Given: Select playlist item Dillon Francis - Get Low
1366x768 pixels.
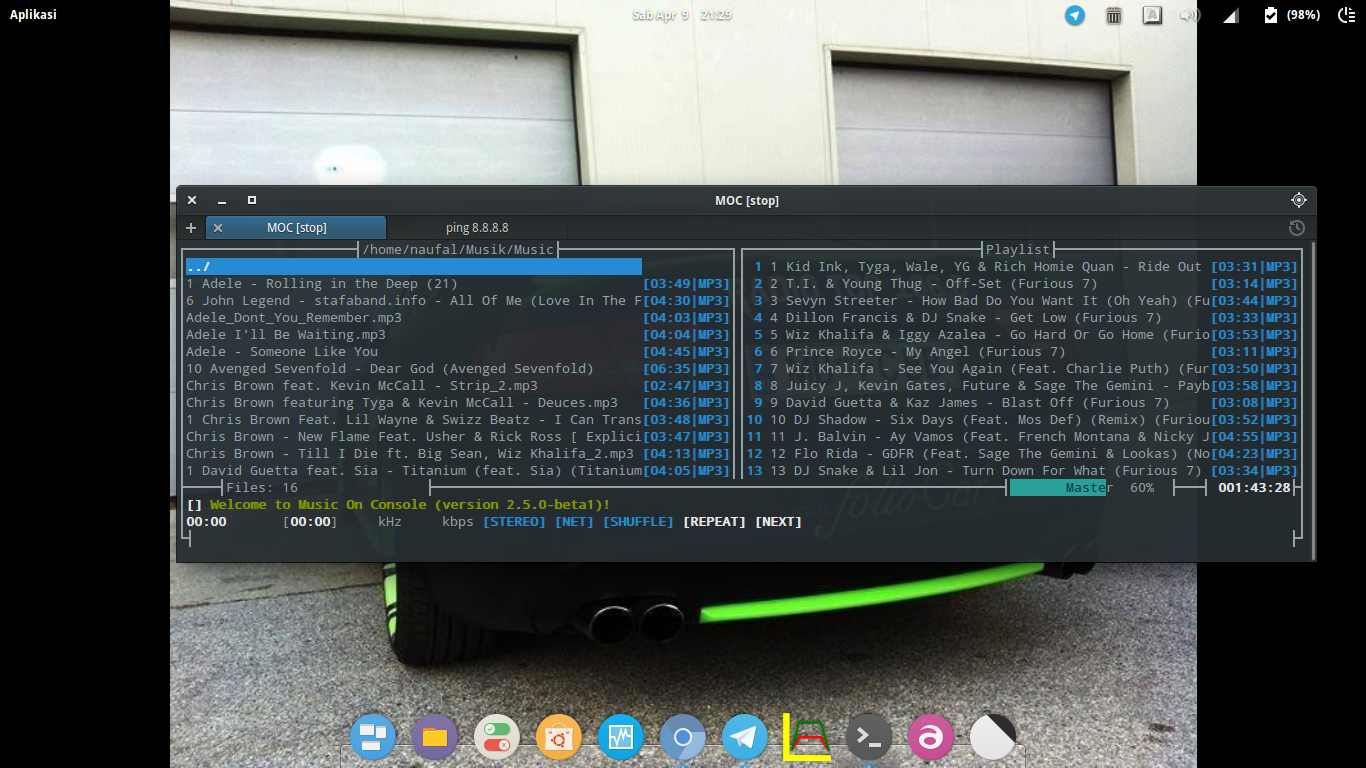Looking at the screenshot, I should point(1021,318).
